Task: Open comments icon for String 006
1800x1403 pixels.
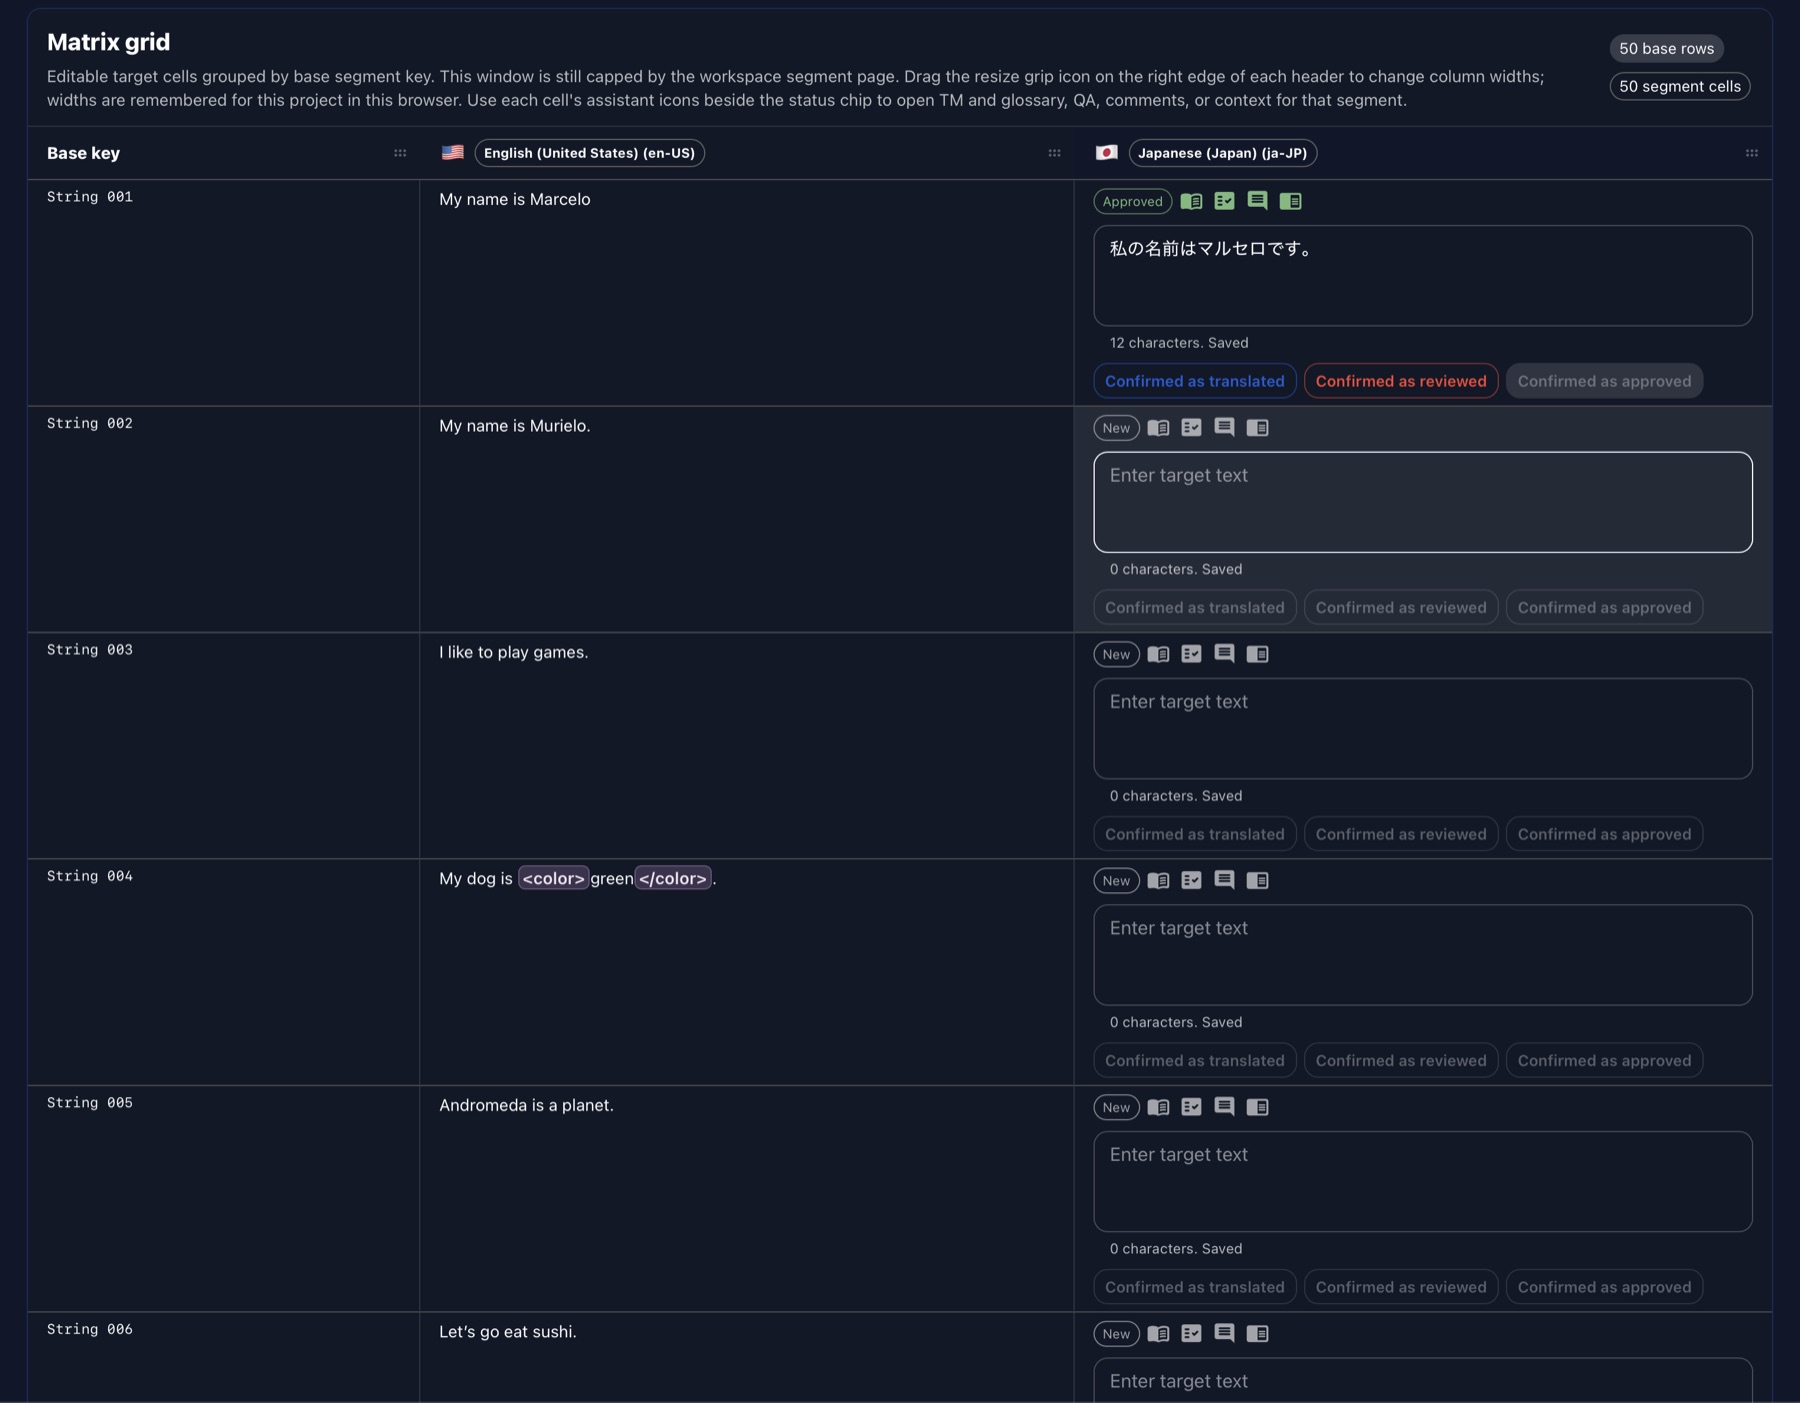Action: (1224, 1334)
